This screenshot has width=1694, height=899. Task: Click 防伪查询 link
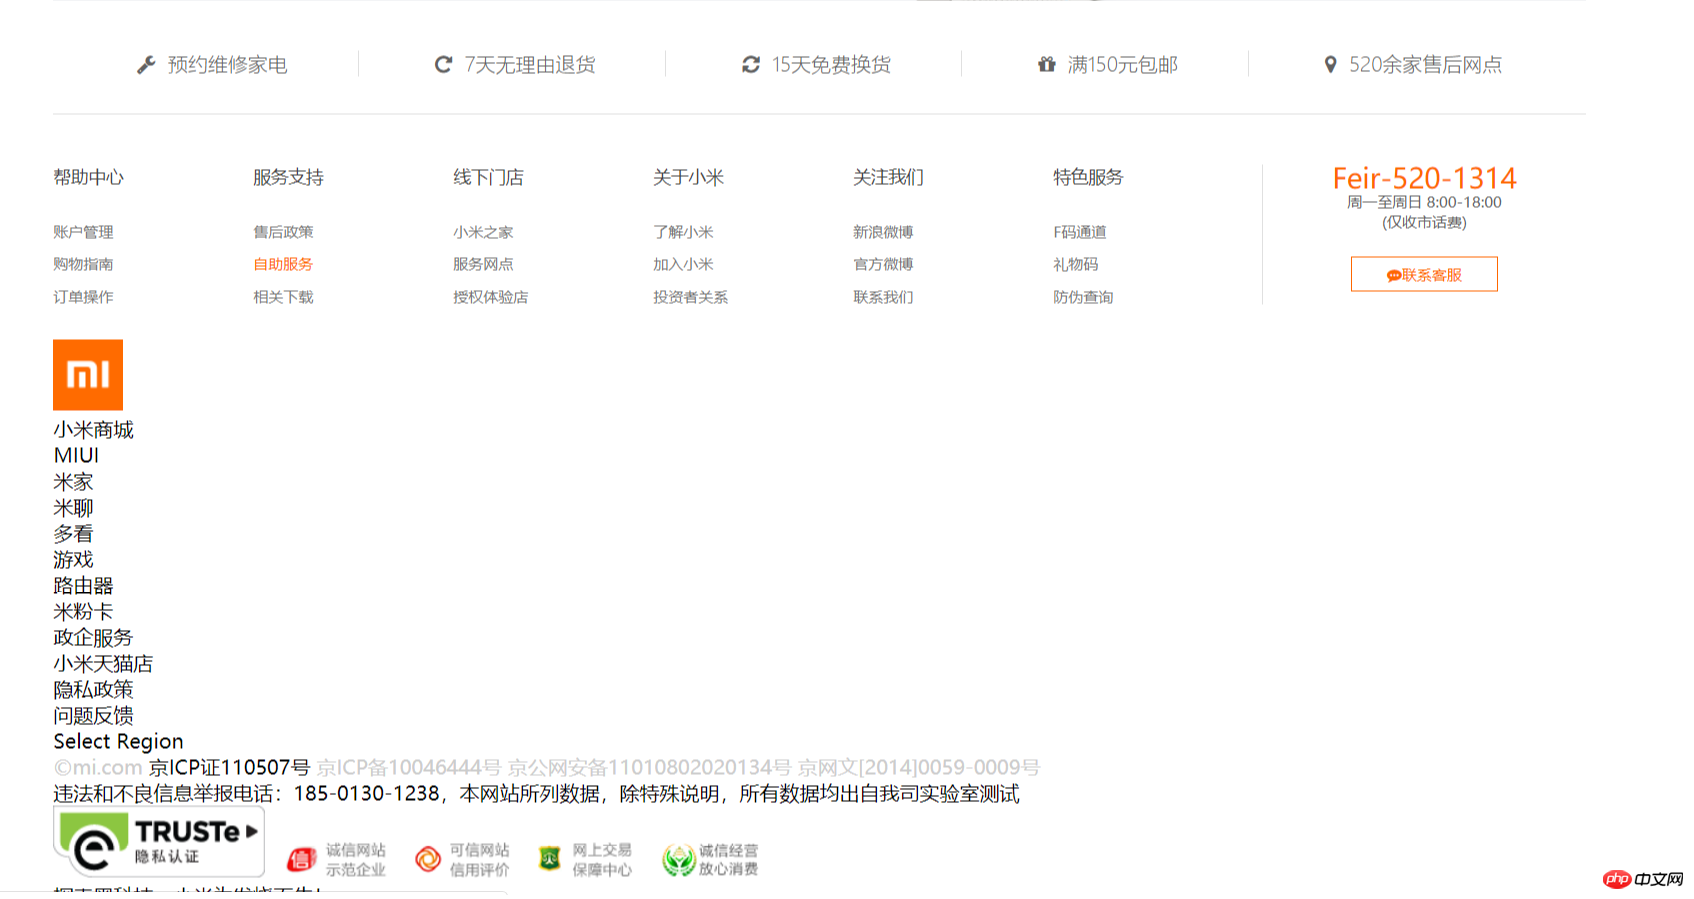tap(1083, 297)
